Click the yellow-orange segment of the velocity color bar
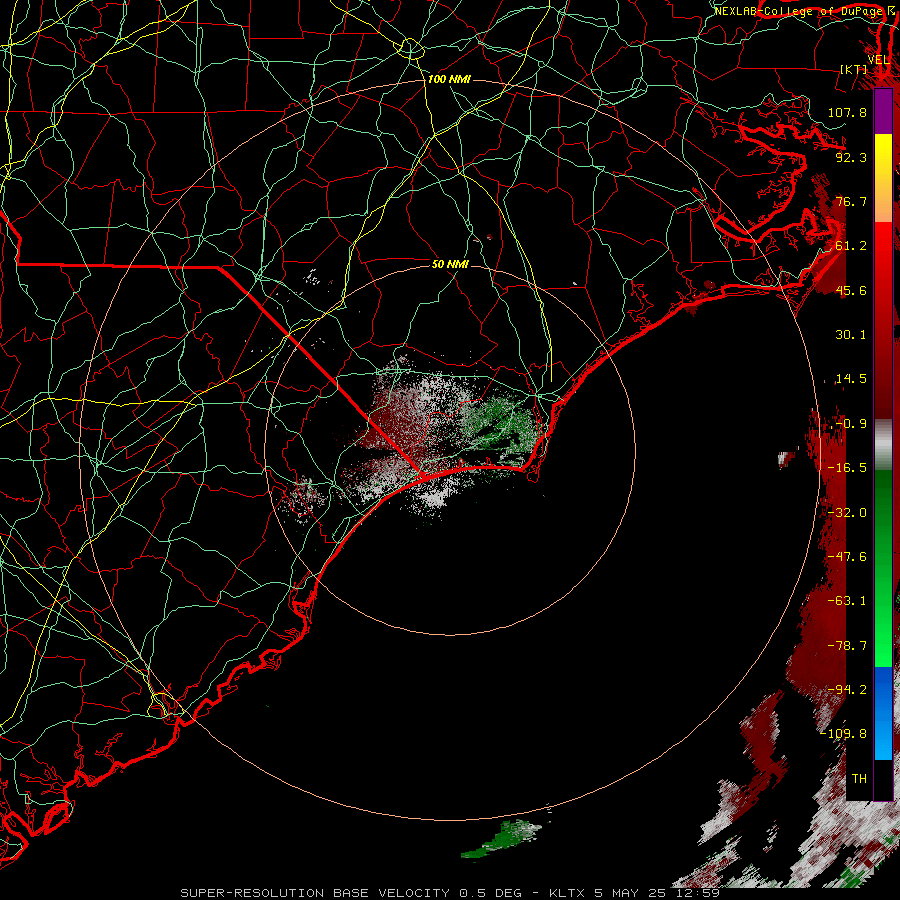 [x=883, y=178]
